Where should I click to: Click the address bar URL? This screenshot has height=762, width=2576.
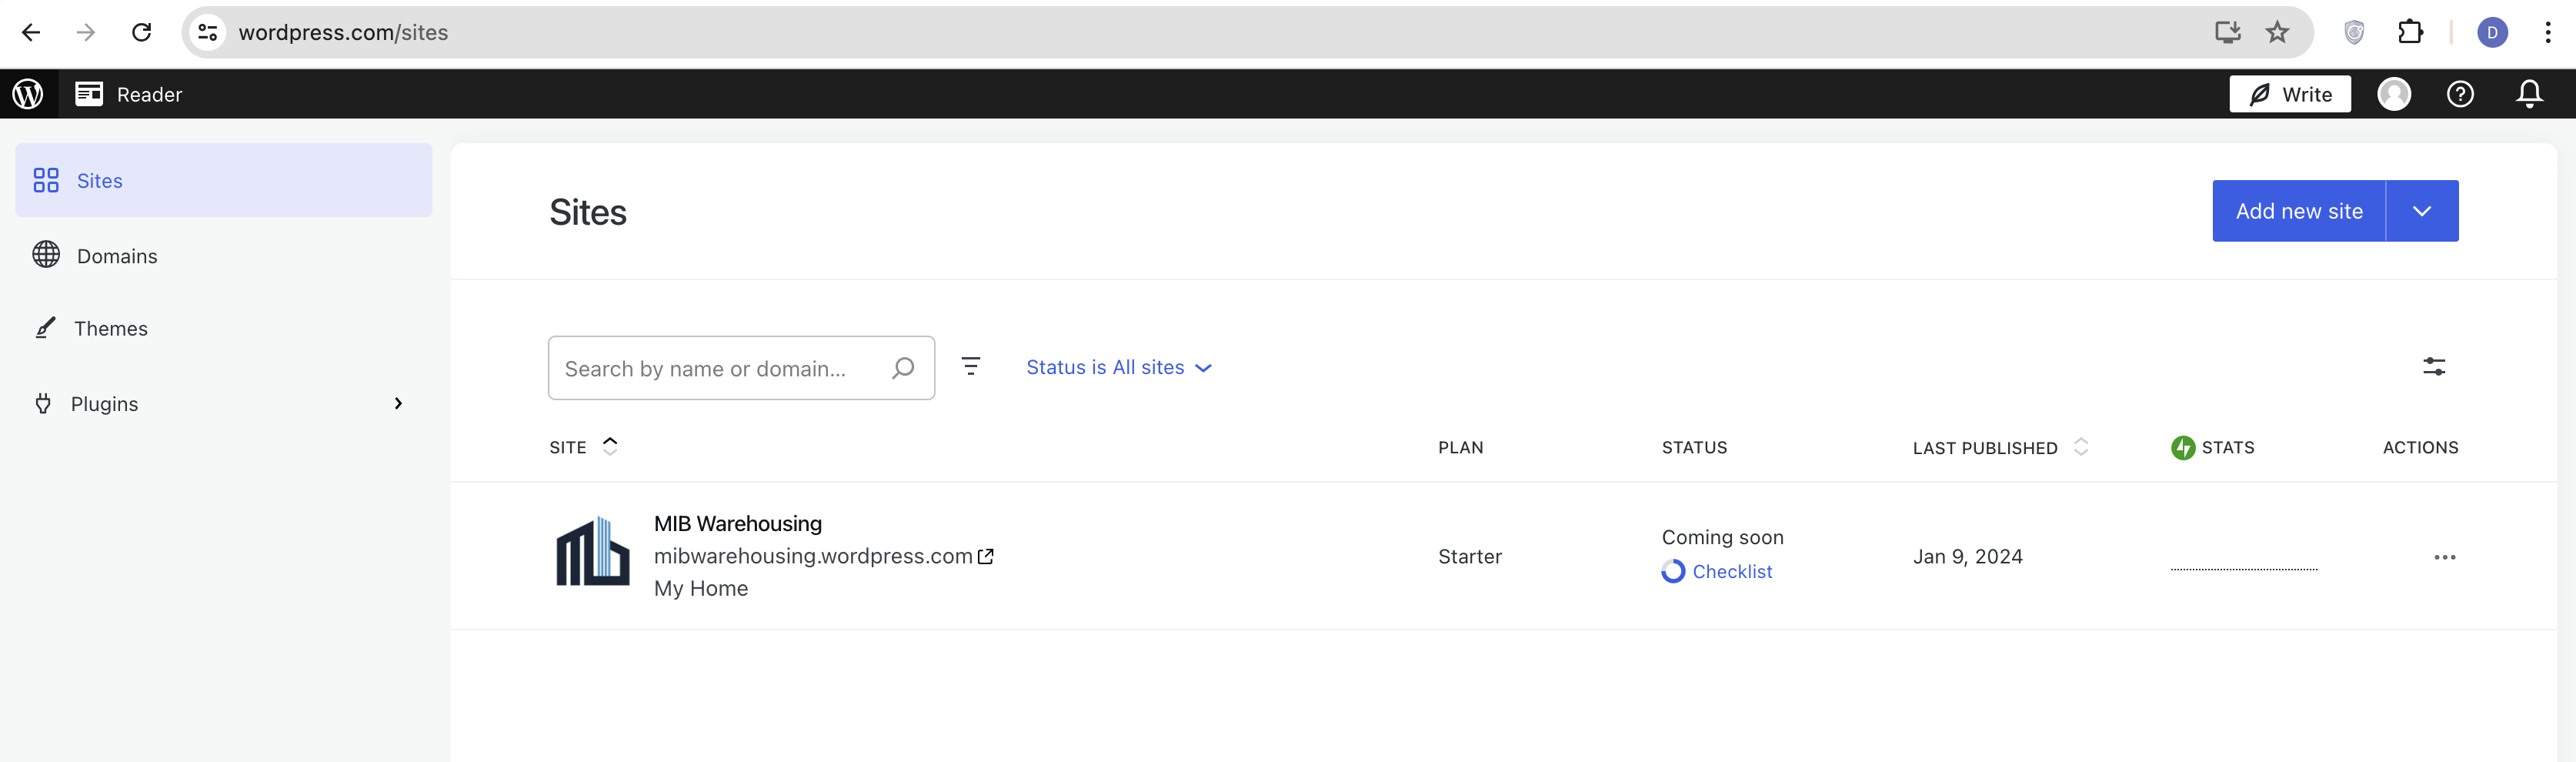point(343,33)
